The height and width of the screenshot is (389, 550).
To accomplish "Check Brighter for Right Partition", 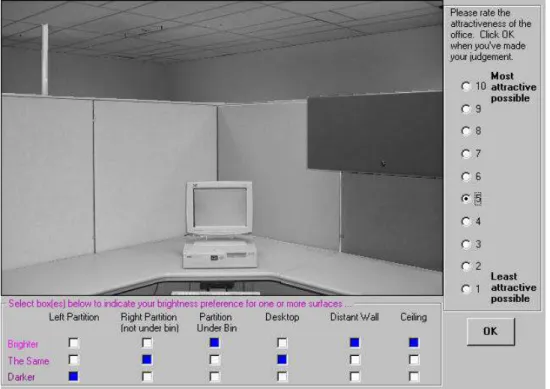I will click(x=147, y=343).
